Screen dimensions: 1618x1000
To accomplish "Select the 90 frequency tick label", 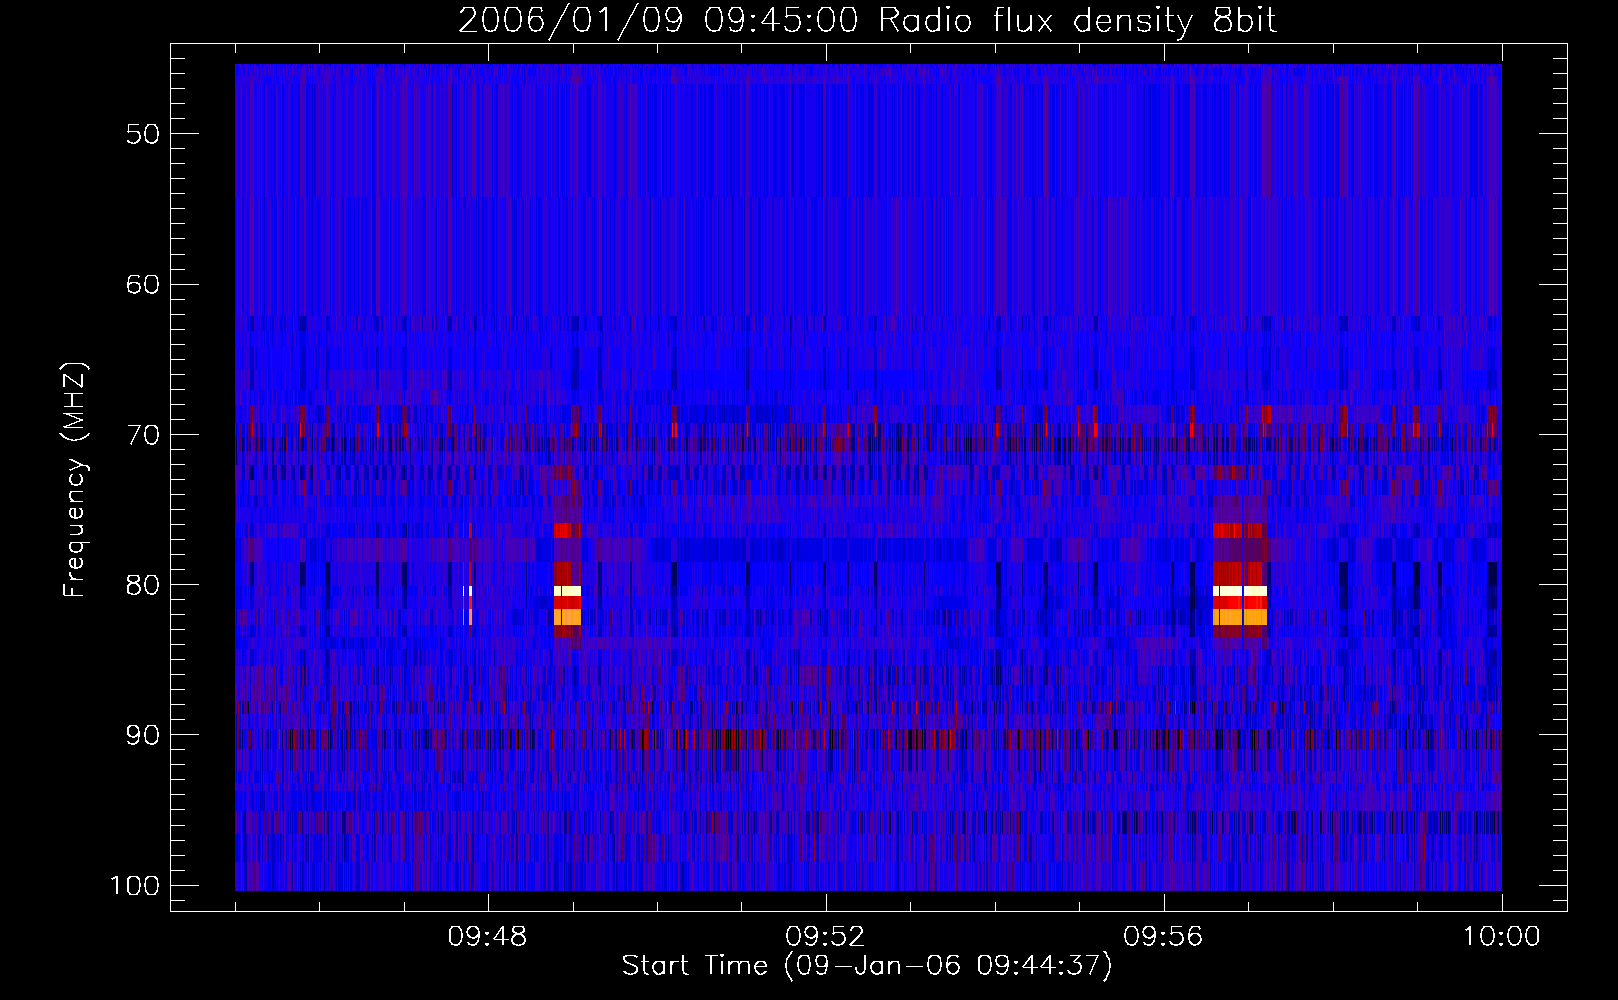I will pos(143,735).
